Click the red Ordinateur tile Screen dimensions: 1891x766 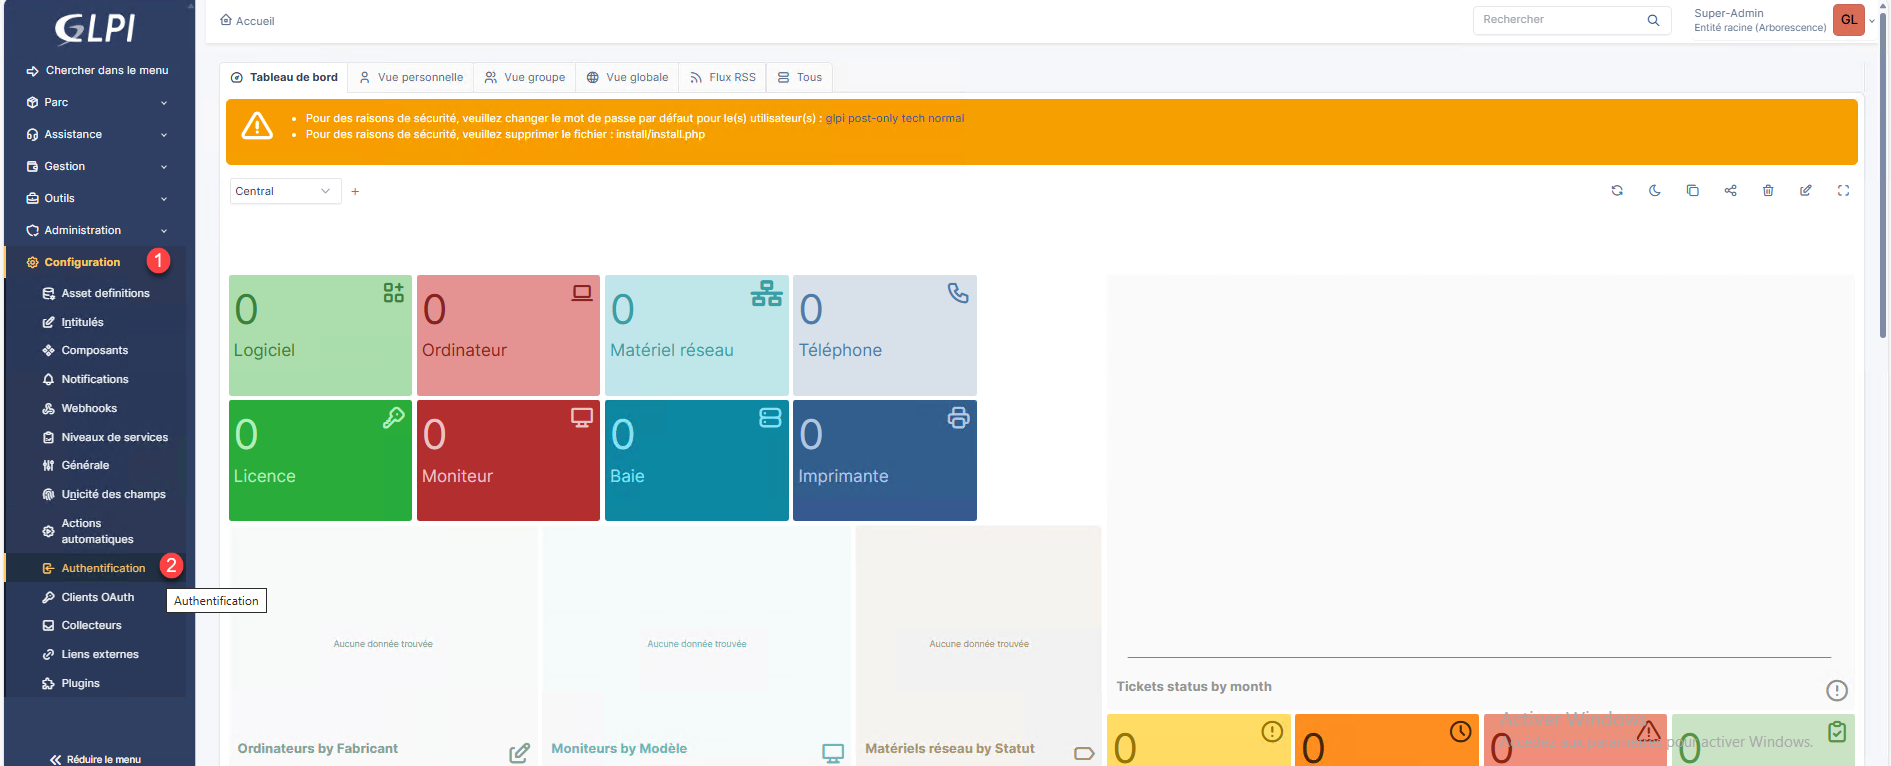click(x=508, y=335)
